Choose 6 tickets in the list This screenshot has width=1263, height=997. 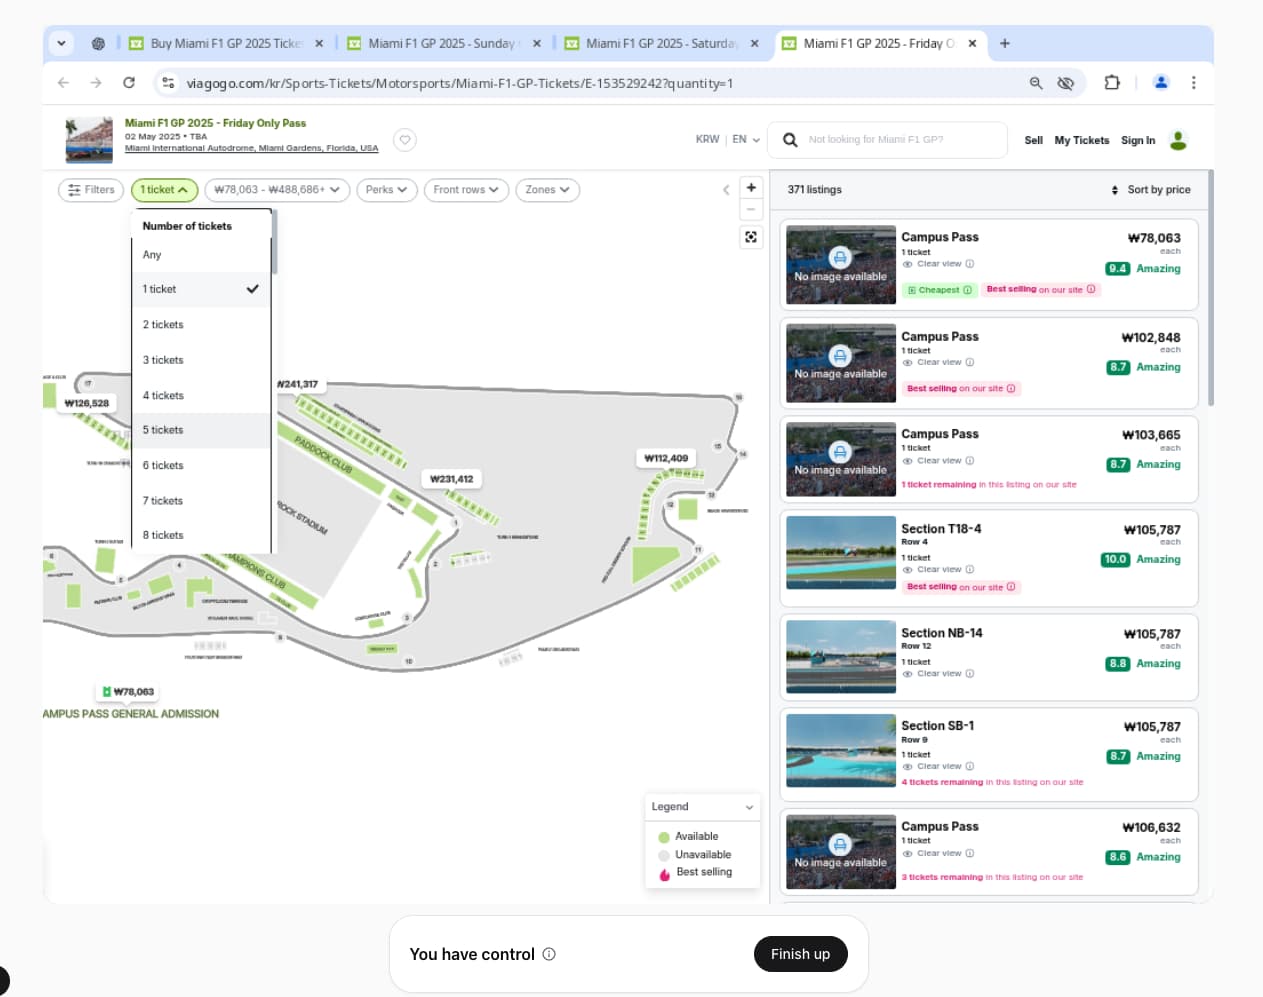pyautogui.click(x=201, y=466)
